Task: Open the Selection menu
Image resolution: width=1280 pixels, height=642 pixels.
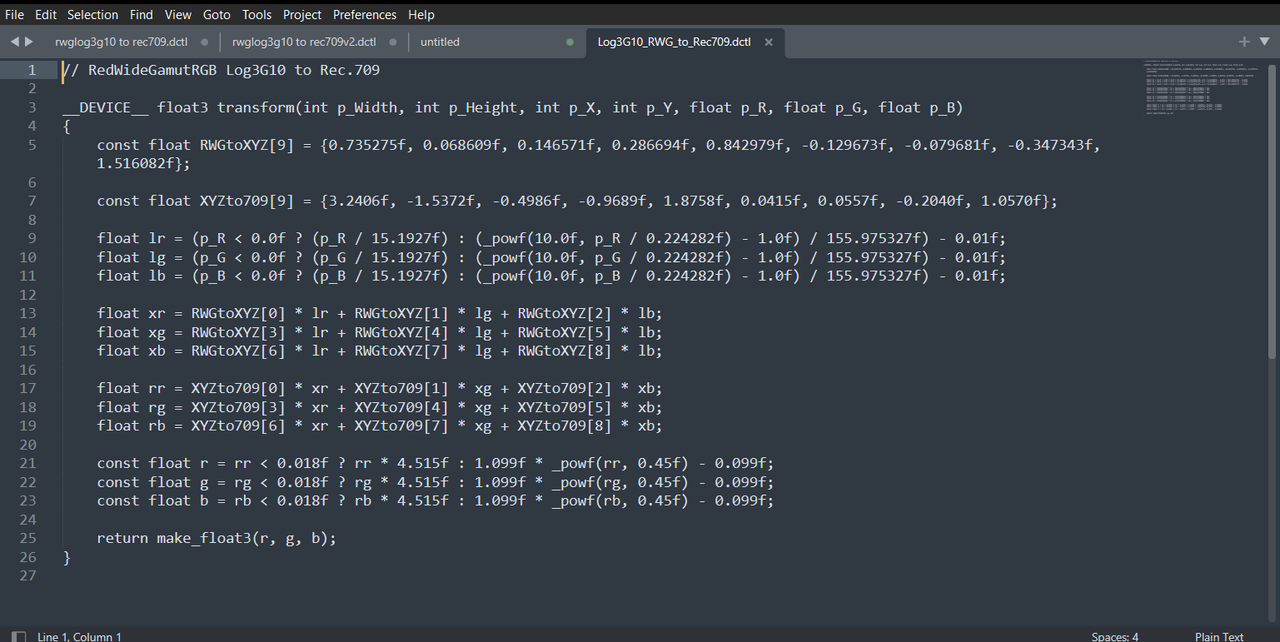Action: click(93, 15)
